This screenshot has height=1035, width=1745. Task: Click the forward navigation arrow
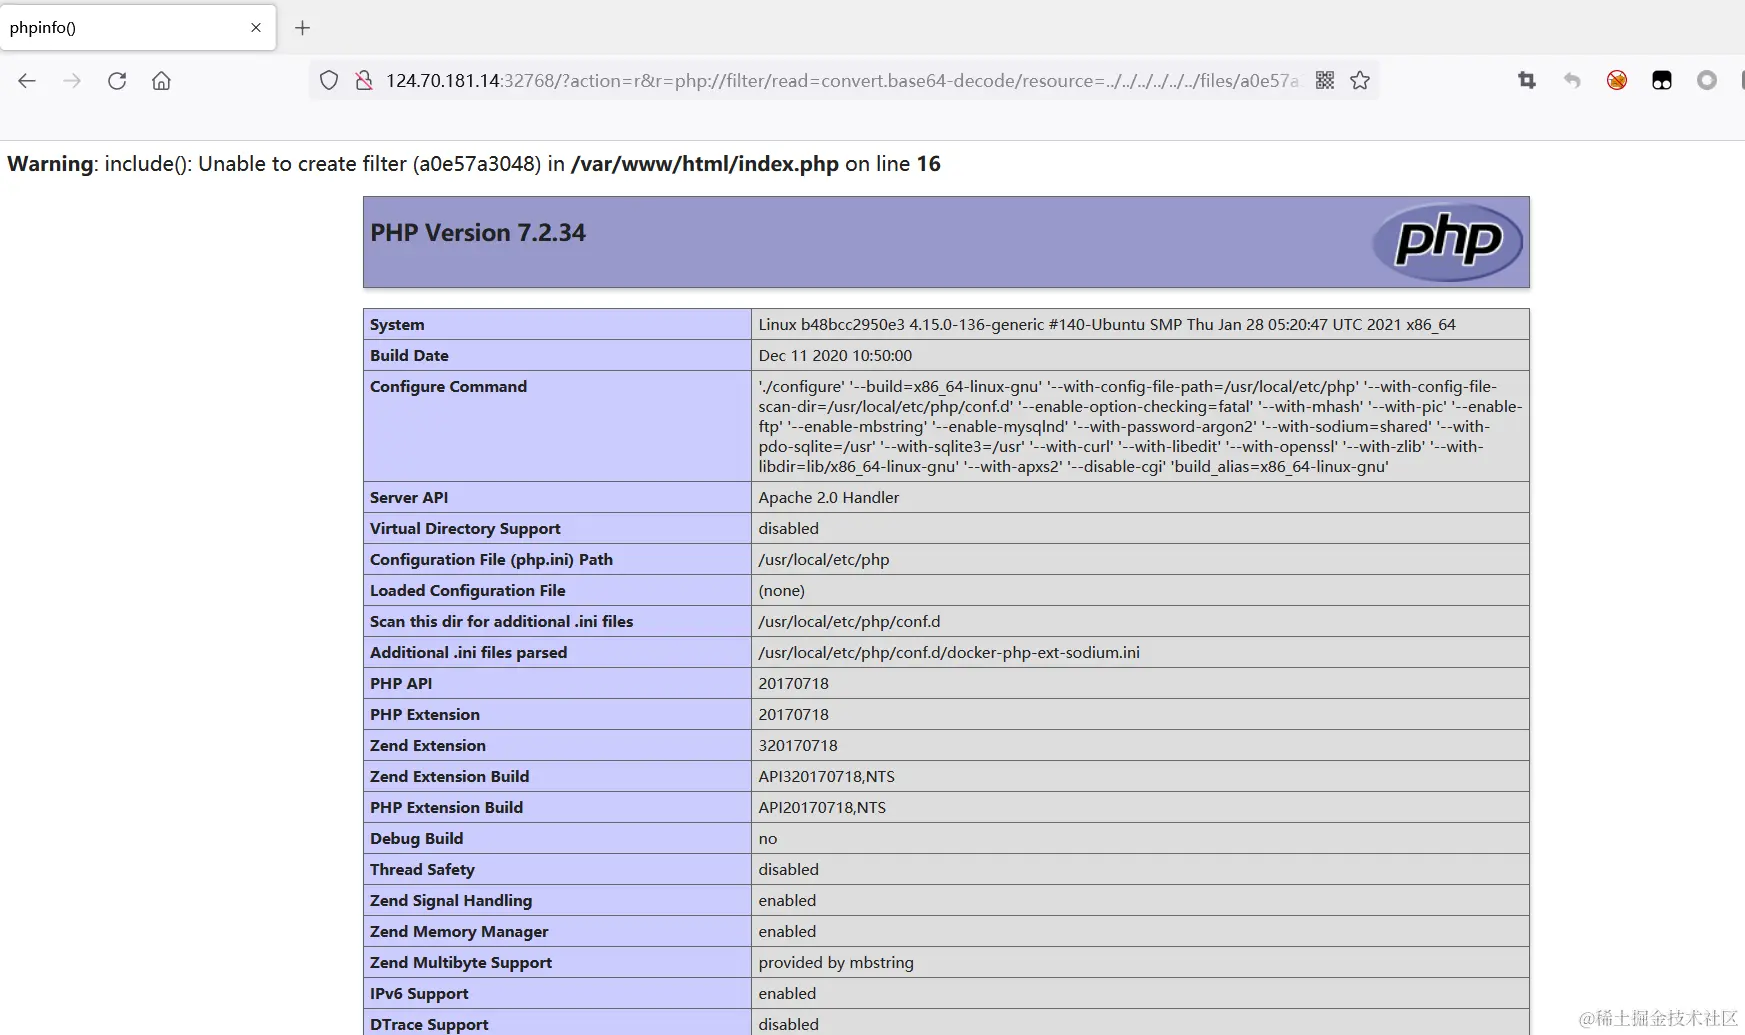click(72, 81)
